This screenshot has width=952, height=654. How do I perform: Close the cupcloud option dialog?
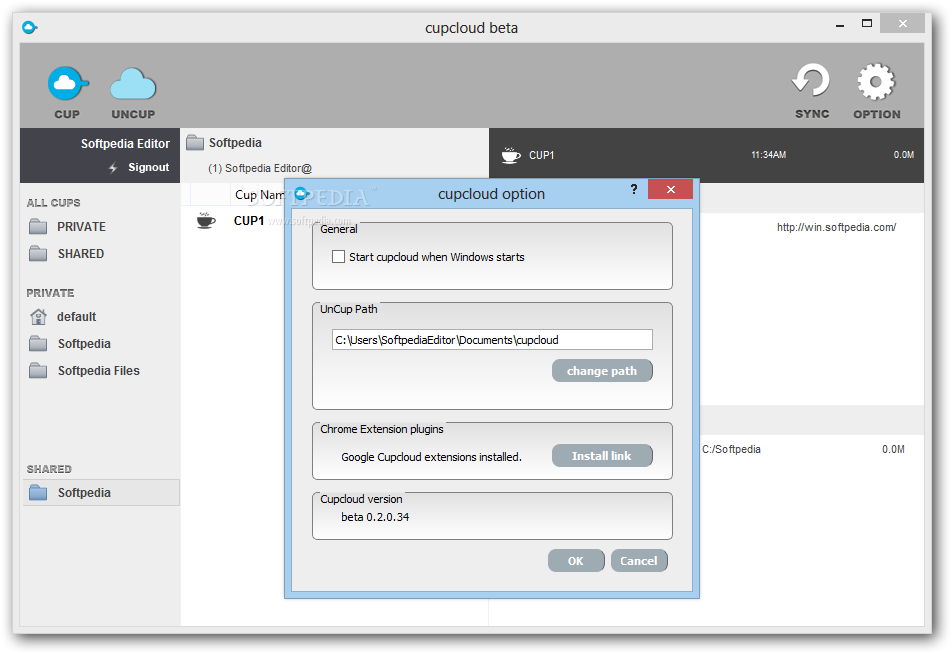670,189
